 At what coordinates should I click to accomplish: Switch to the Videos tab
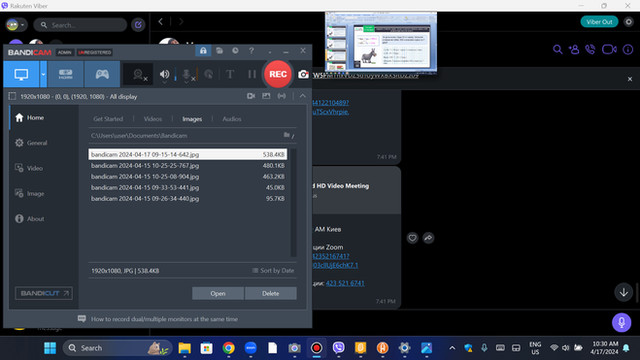point(153,119)
